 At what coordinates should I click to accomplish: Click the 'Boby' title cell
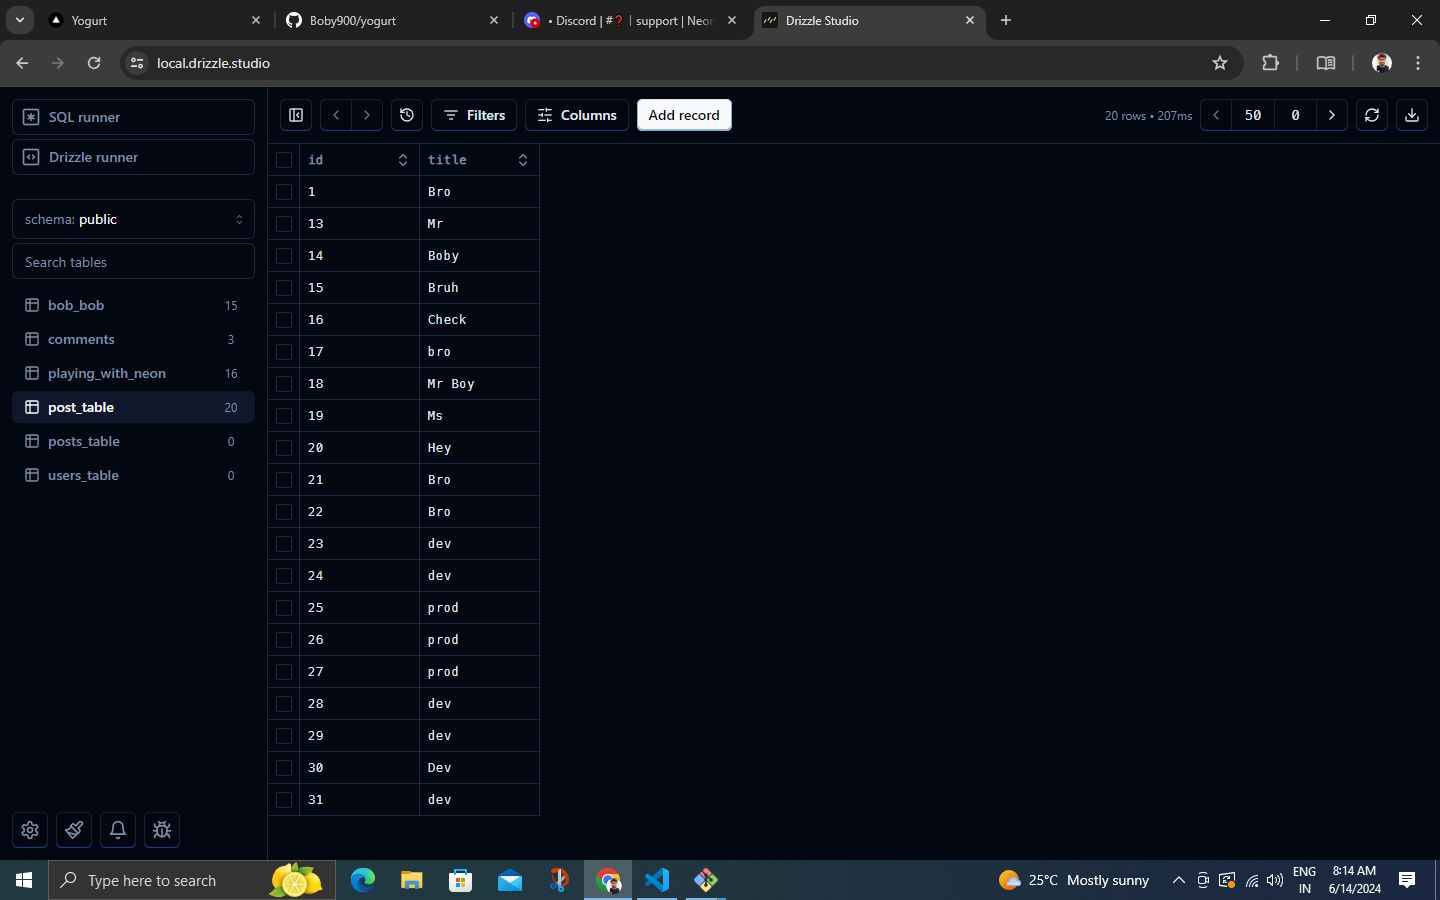[x=479, y=256]
